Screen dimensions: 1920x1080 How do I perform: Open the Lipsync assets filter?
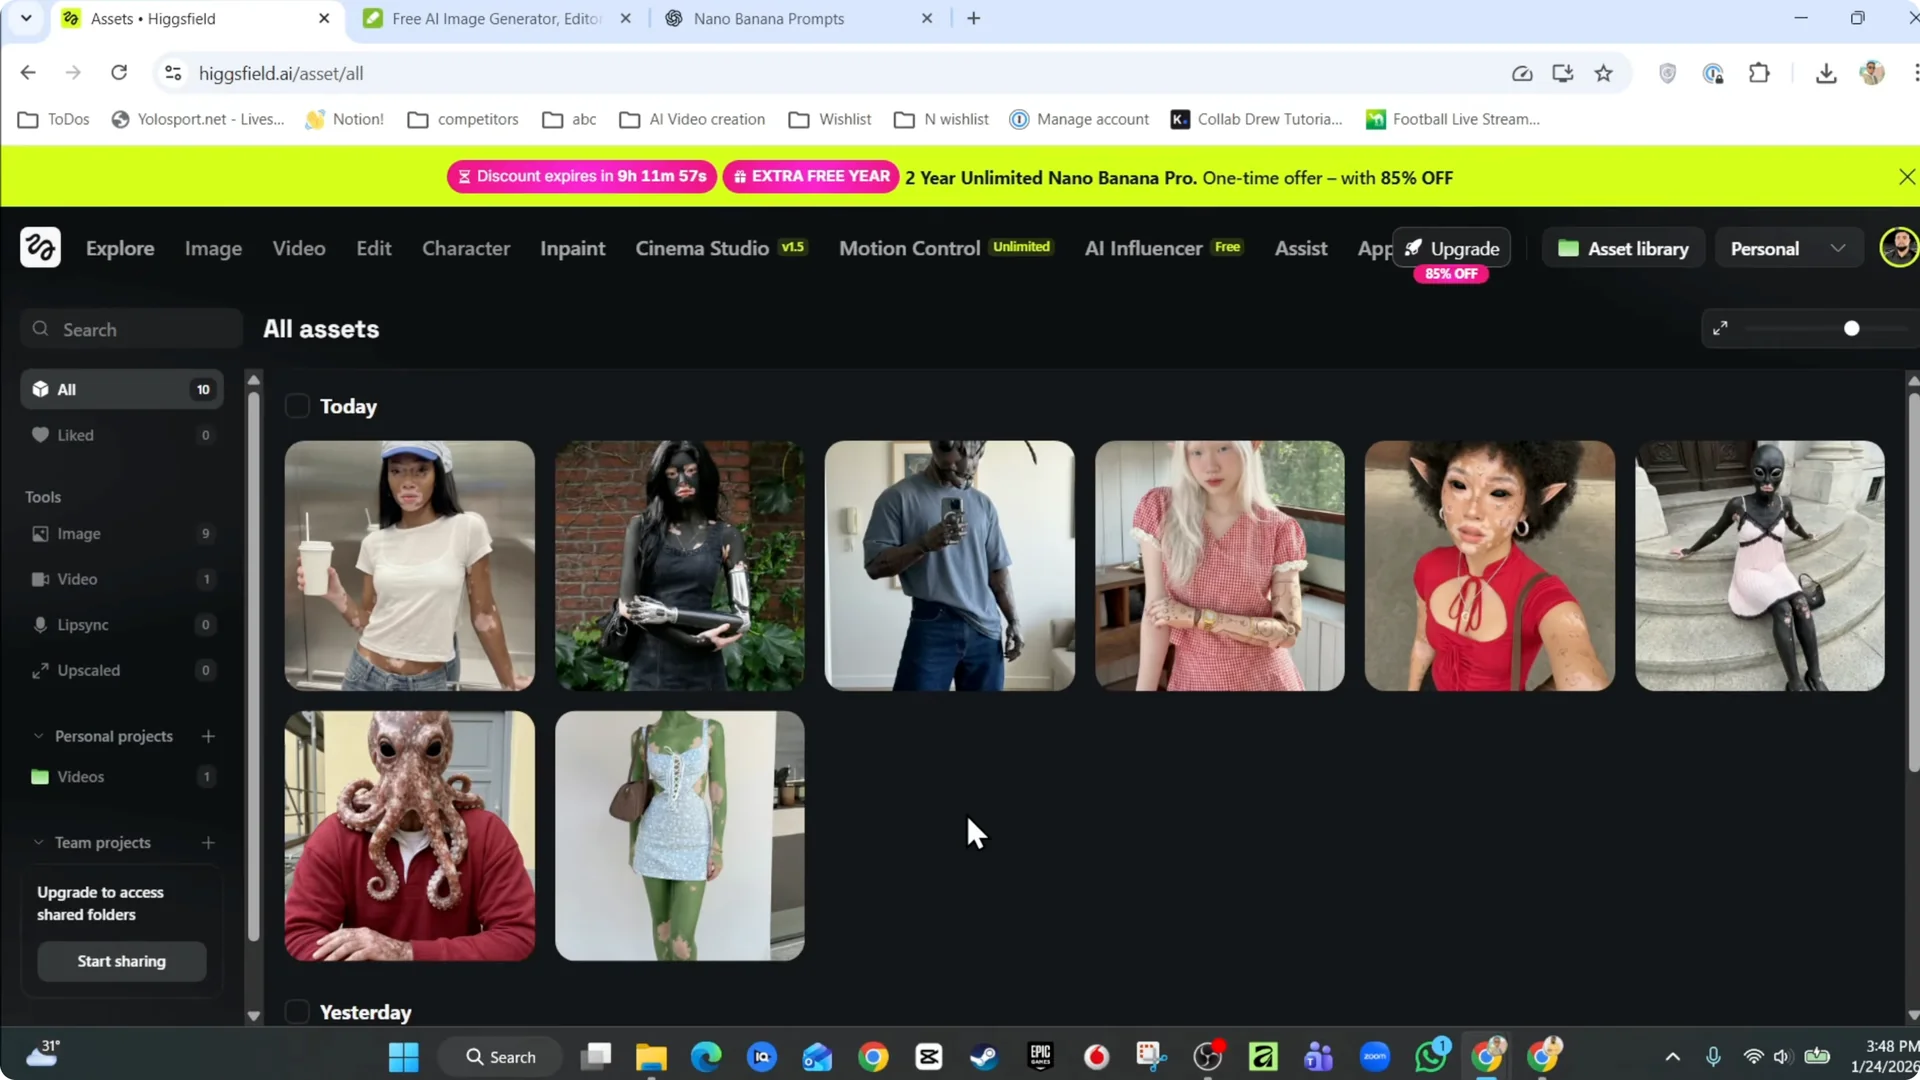click(84, 625)
